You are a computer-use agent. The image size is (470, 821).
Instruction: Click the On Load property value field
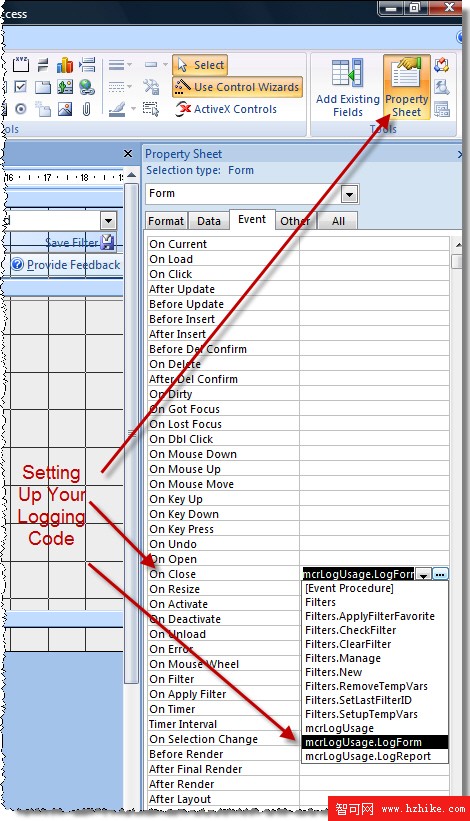click(374, 259)
